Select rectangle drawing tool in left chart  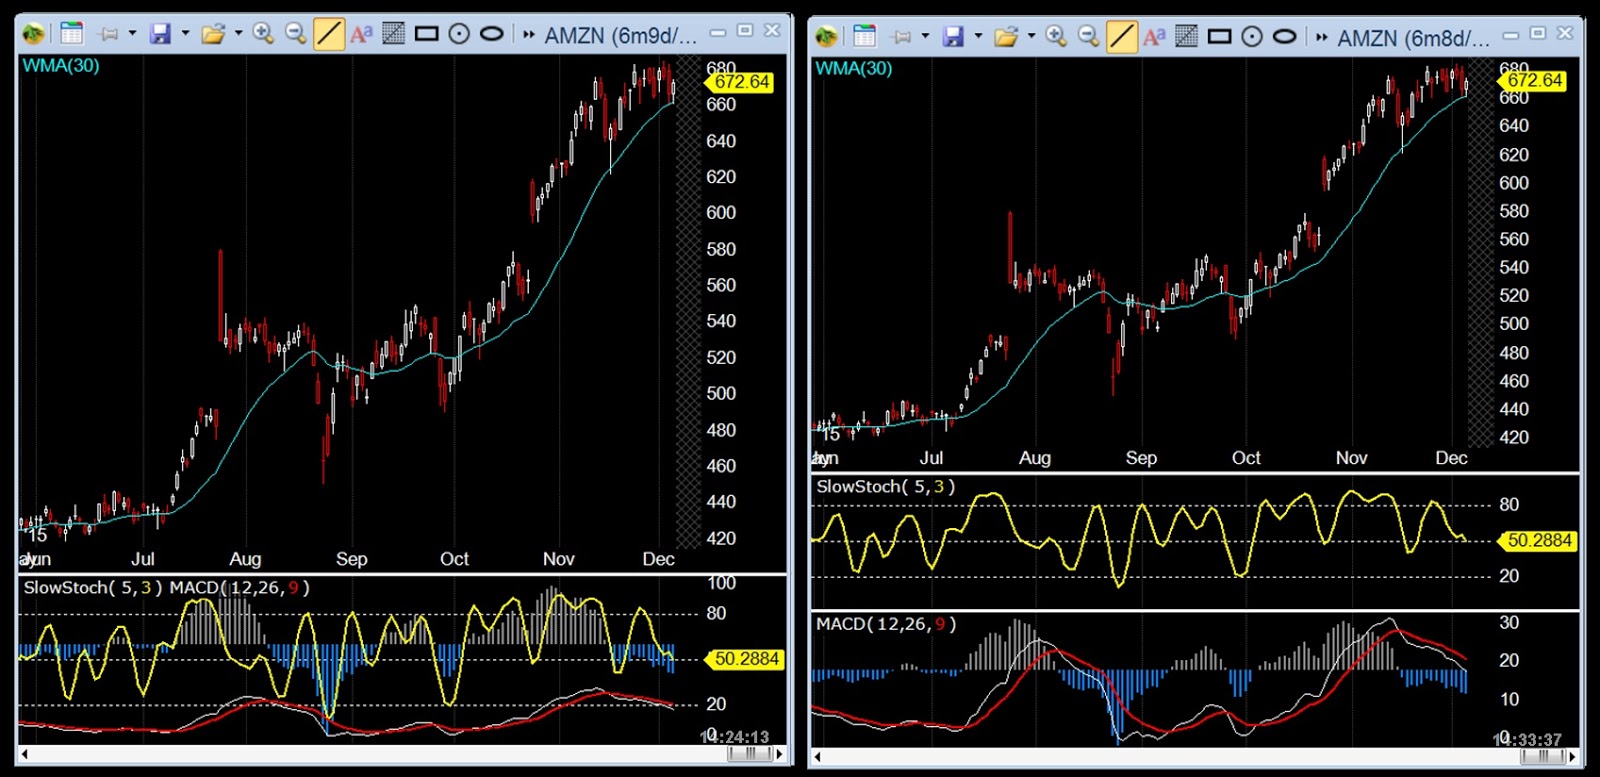(427, 34)
